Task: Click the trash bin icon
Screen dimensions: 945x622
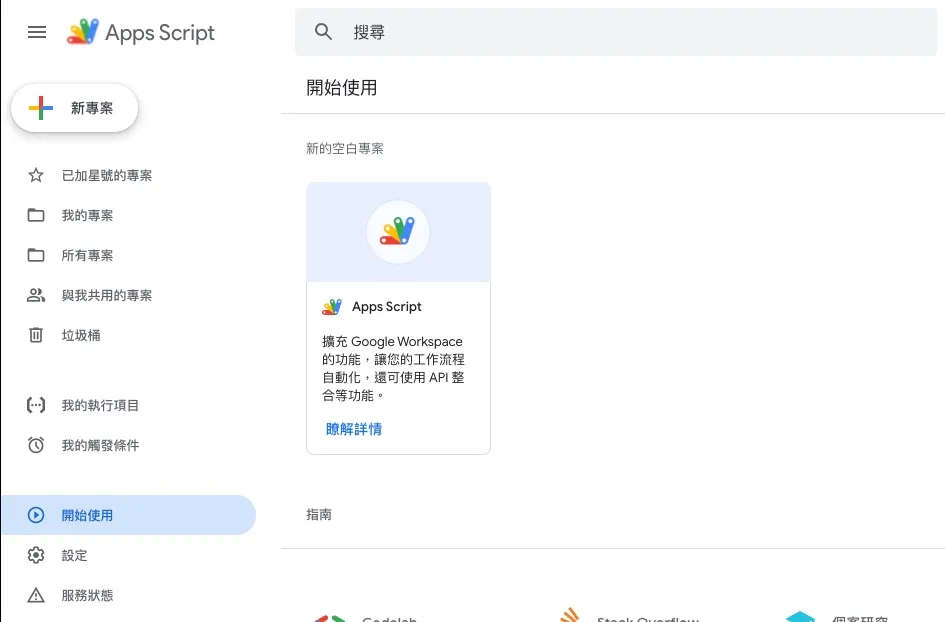Action: click(x=36, y=335)
